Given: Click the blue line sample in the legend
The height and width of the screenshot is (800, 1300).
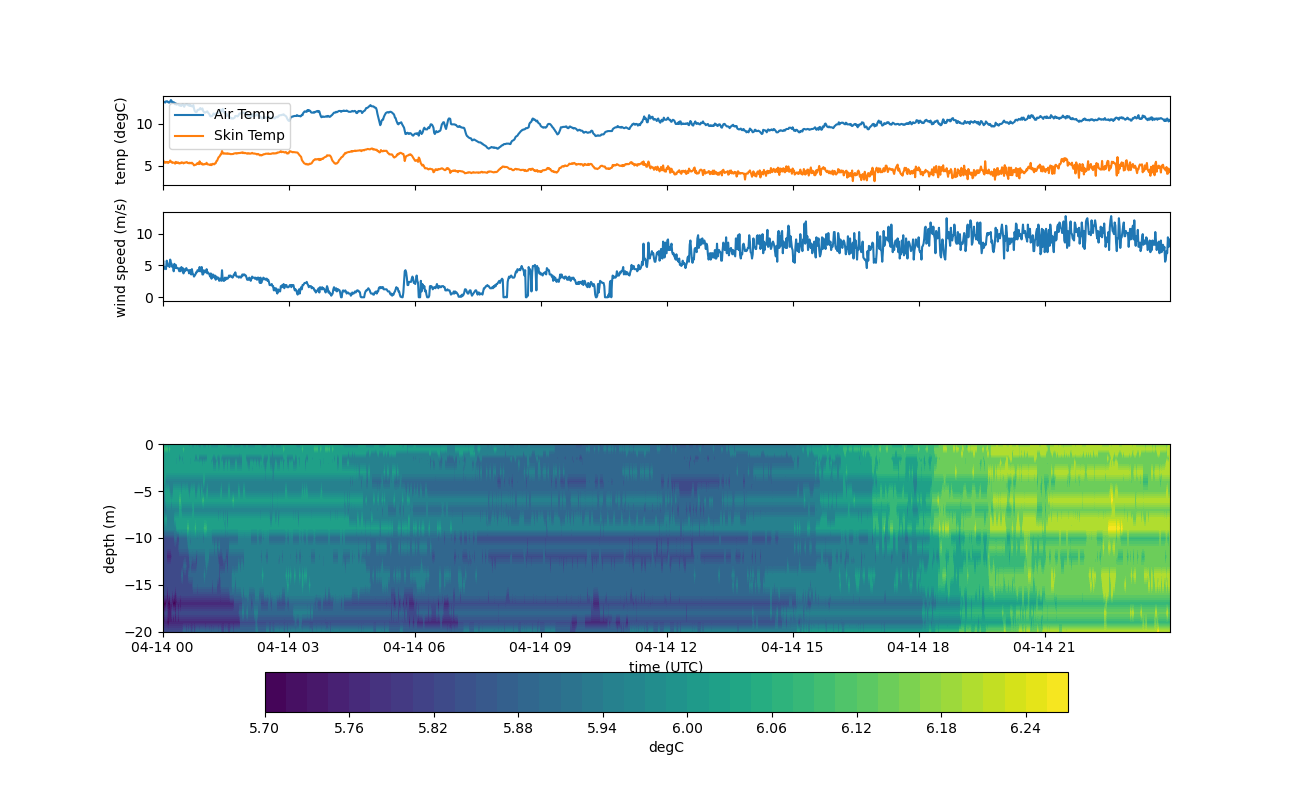Looking at the screenshot, I should [190, 114].
